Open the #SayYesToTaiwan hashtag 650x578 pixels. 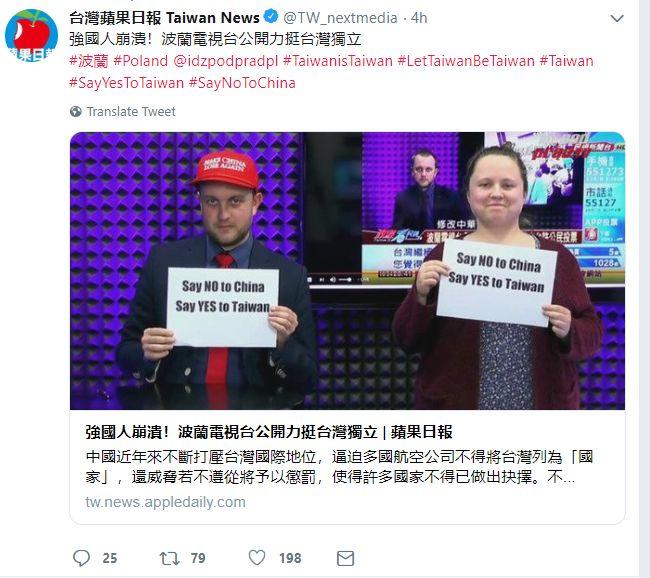pos(126,83)
